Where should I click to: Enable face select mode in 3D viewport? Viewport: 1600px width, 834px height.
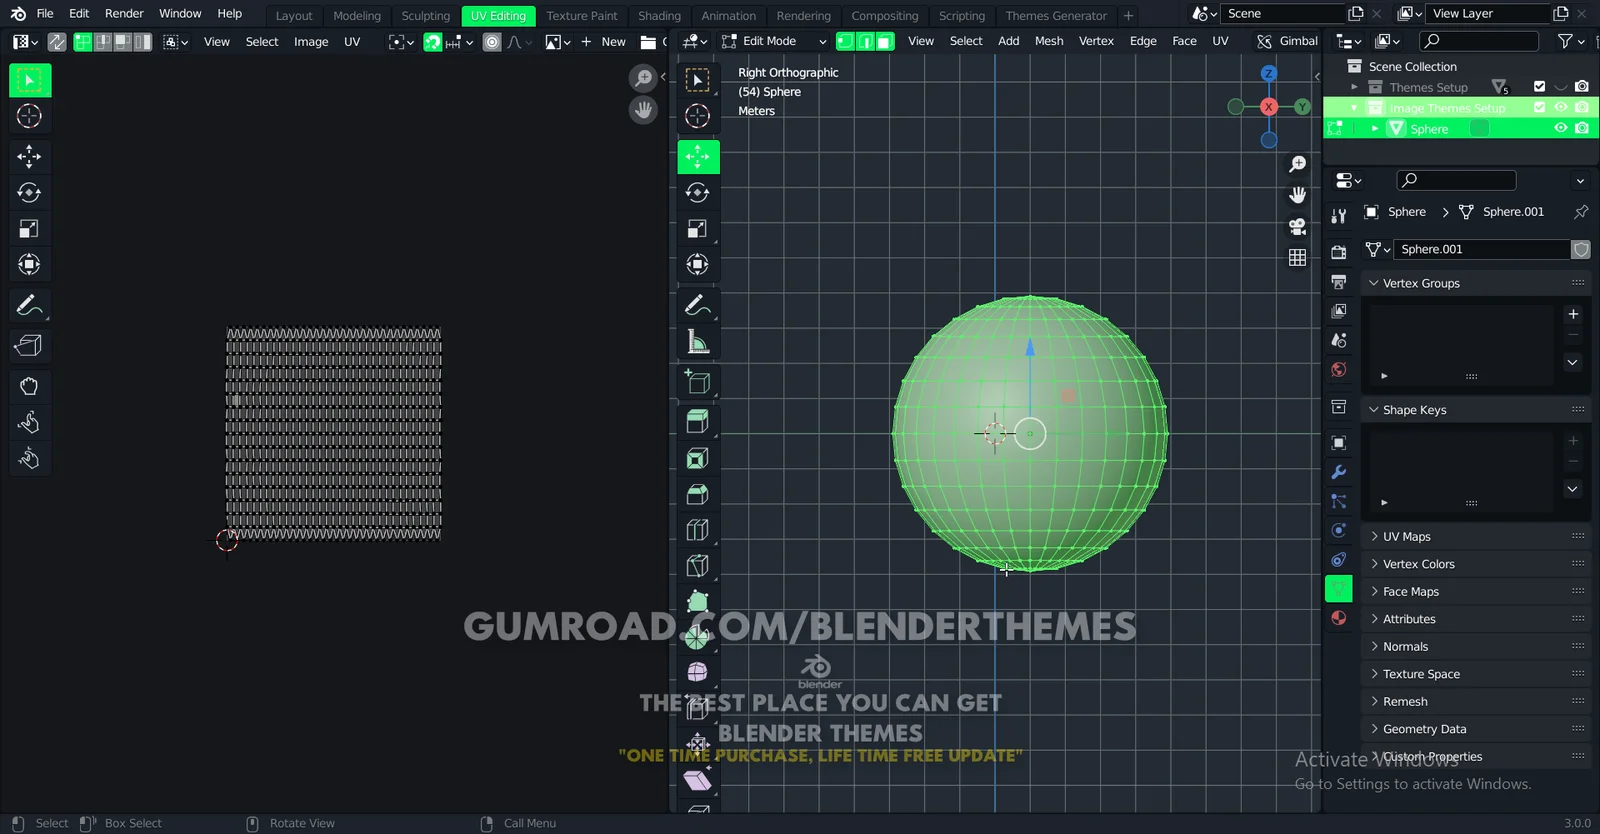pyautogui.click(x=885, y=41)
